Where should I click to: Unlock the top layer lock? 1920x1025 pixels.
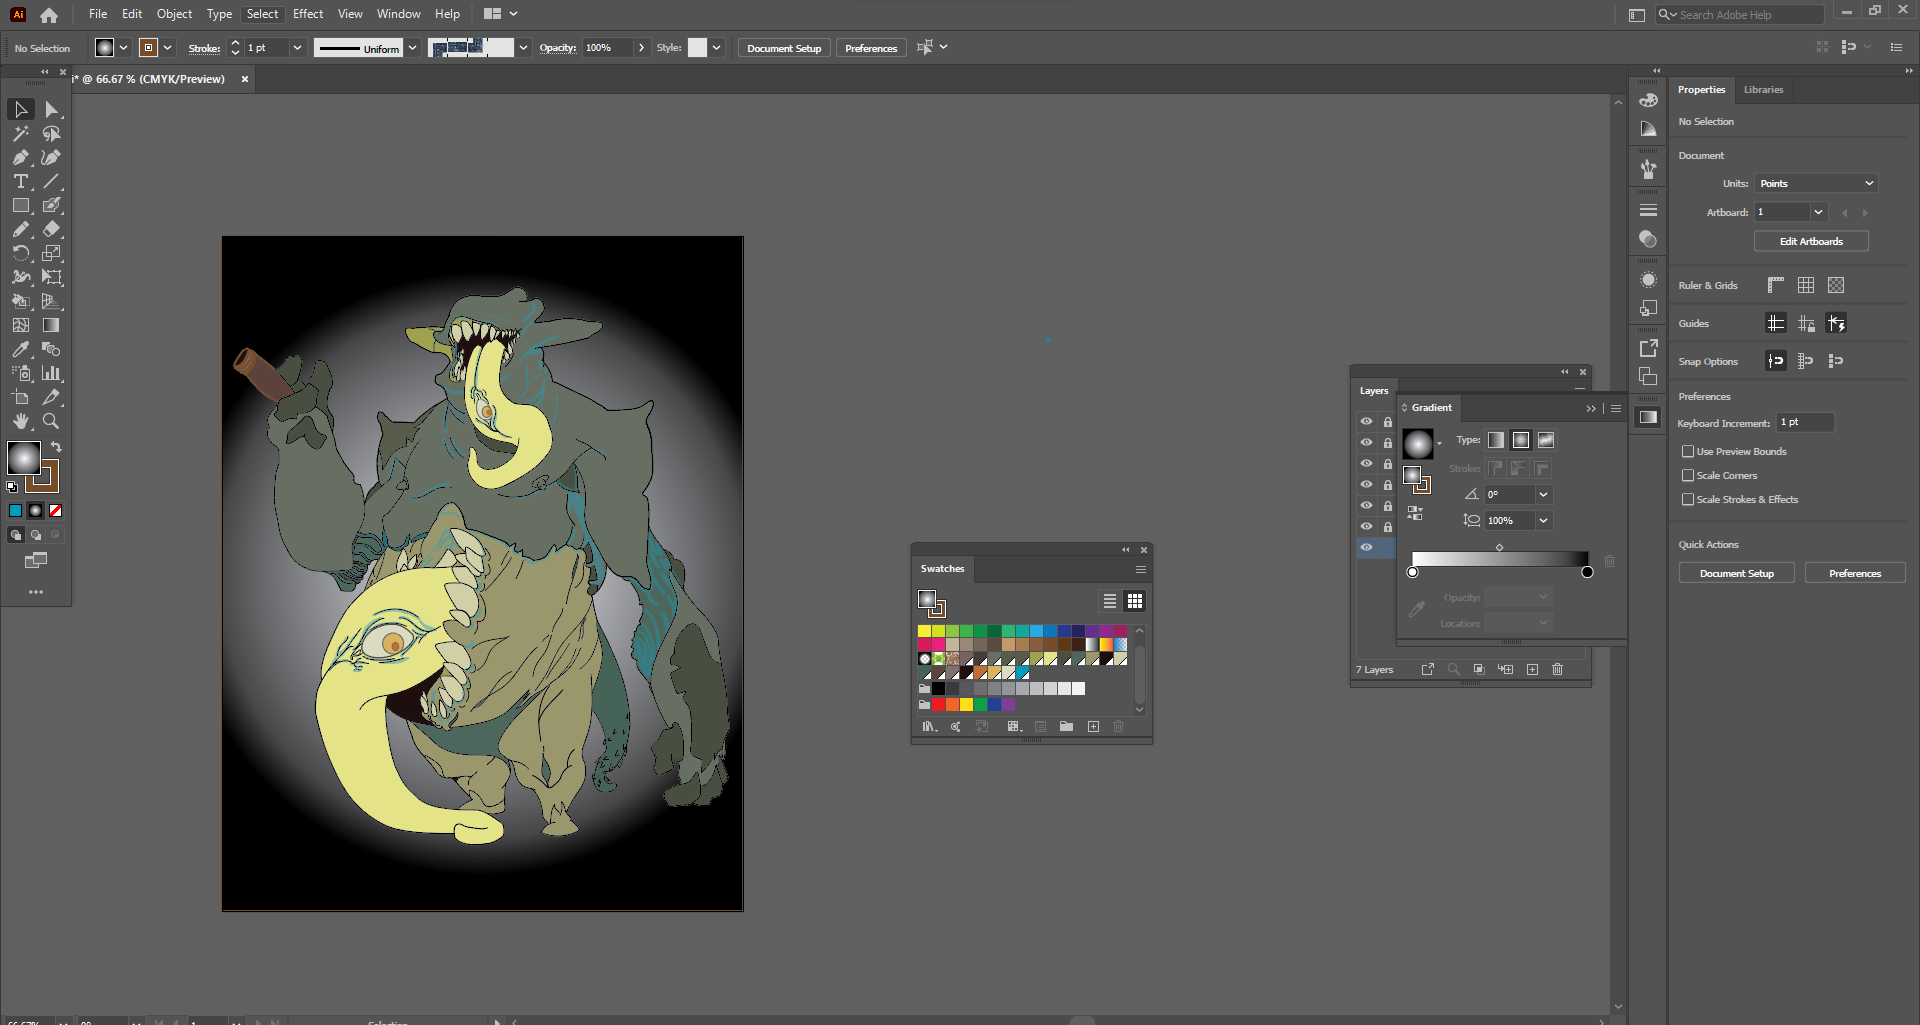click(x=1388, y=421)
